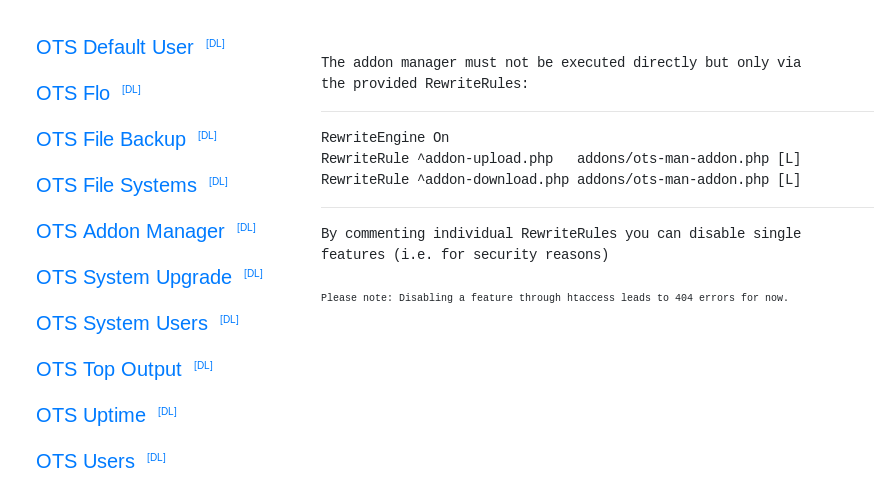874x500 pixels.
Task: Click the DL link for OTS File Backup
Action: point(207,136)
